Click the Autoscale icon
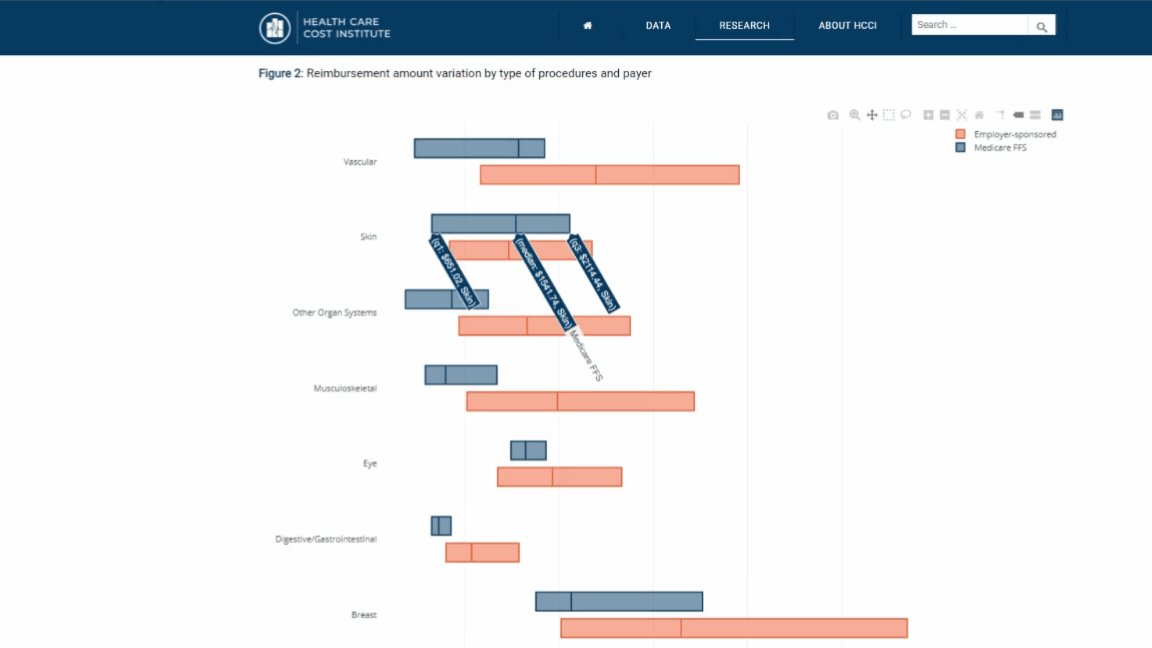This screenshot has height=648, width=1152. coord(962,115)
